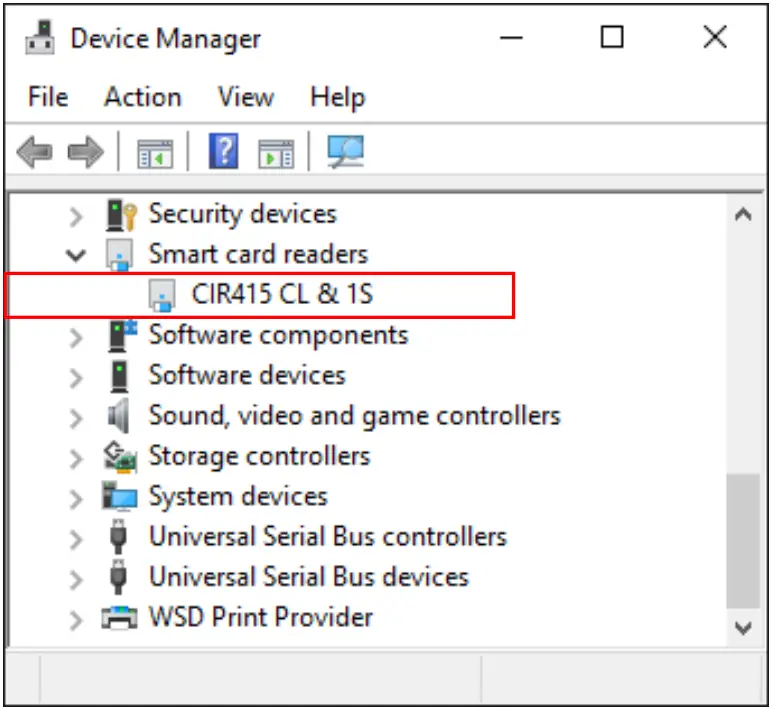The width and height of the screenshot is (771, 711).
Task: Collapse the Smart card readers category
Action: (x=76, y=255)
